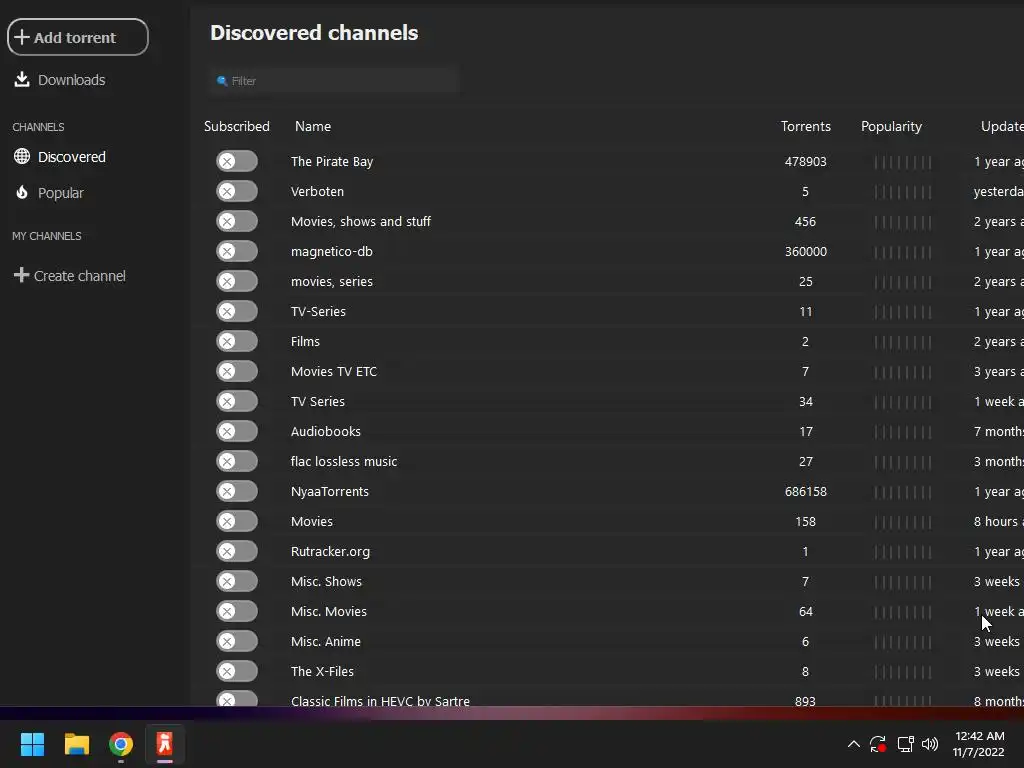Toggle subscription for Misc. Shows
The image size is (1024, 768).
(237, 582)
